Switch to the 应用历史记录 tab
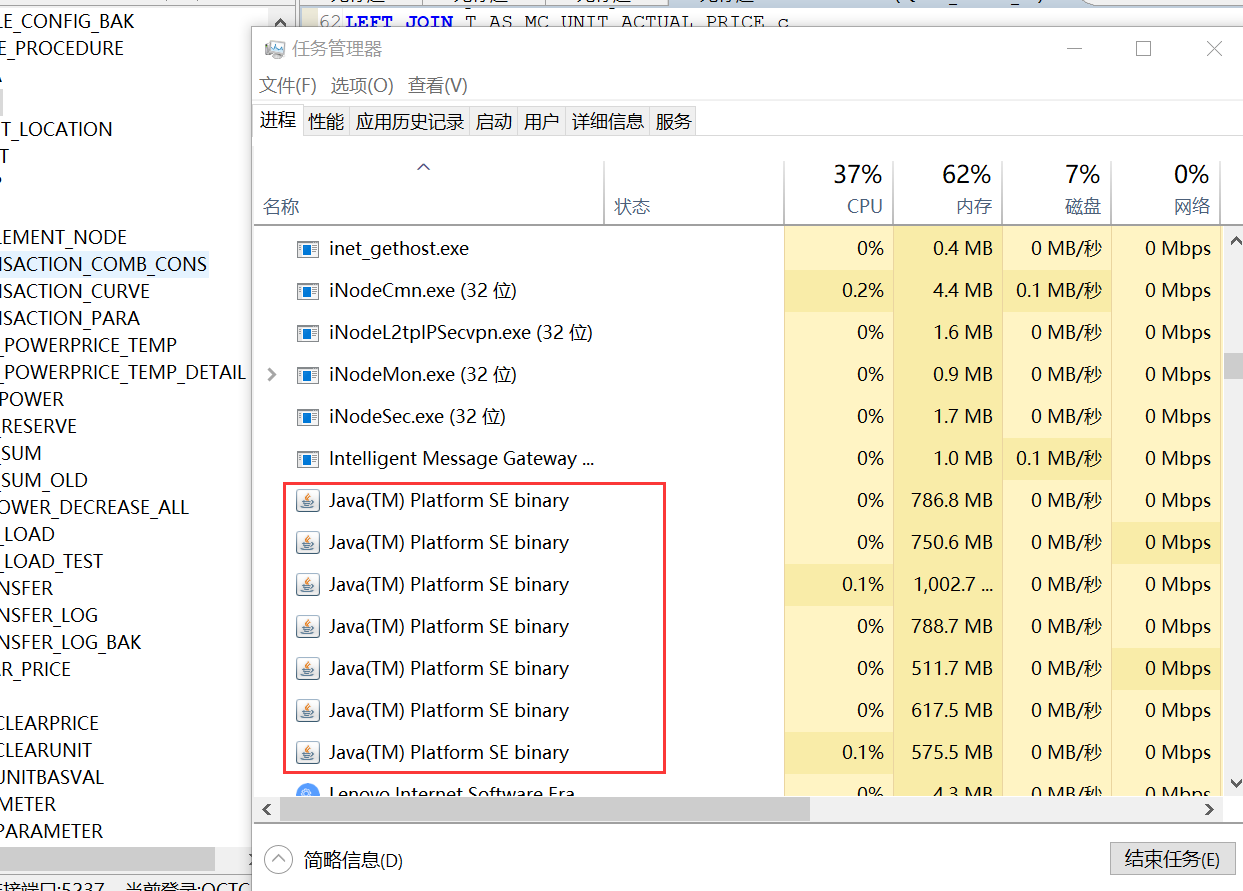Screen dimensions: 1243x891 410,122
